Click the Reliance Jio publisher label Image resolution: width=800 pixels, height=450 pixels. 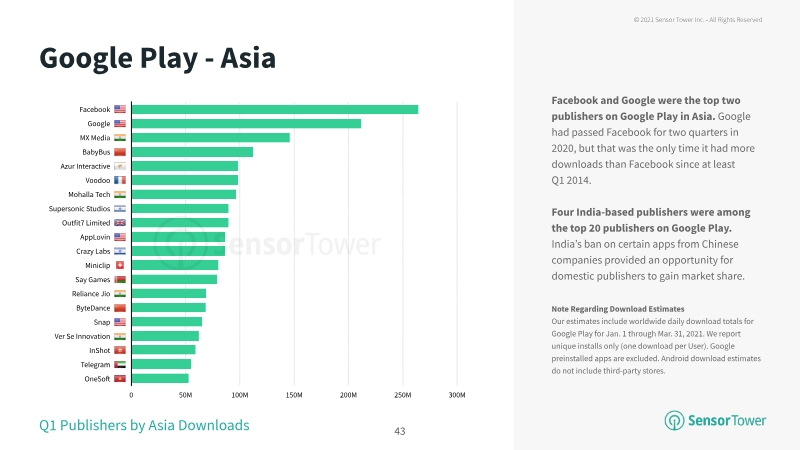click(91, 294)
